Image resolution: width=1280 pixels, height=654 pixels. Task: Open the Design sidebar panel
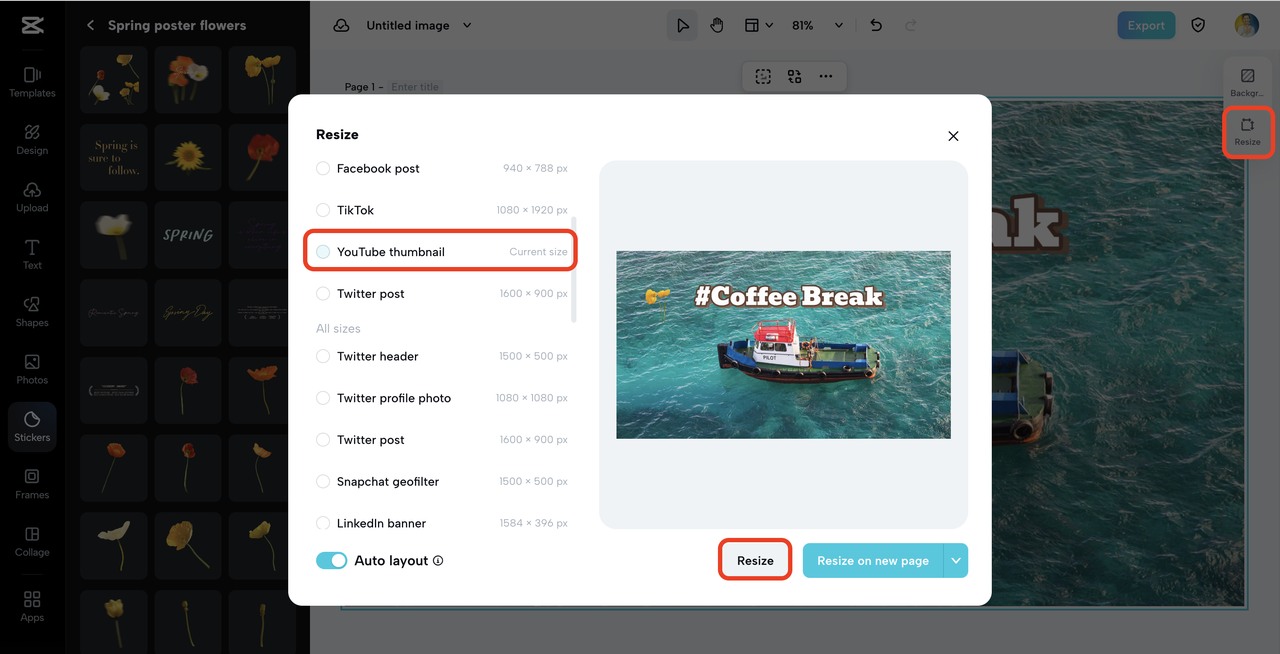(32, 139)
